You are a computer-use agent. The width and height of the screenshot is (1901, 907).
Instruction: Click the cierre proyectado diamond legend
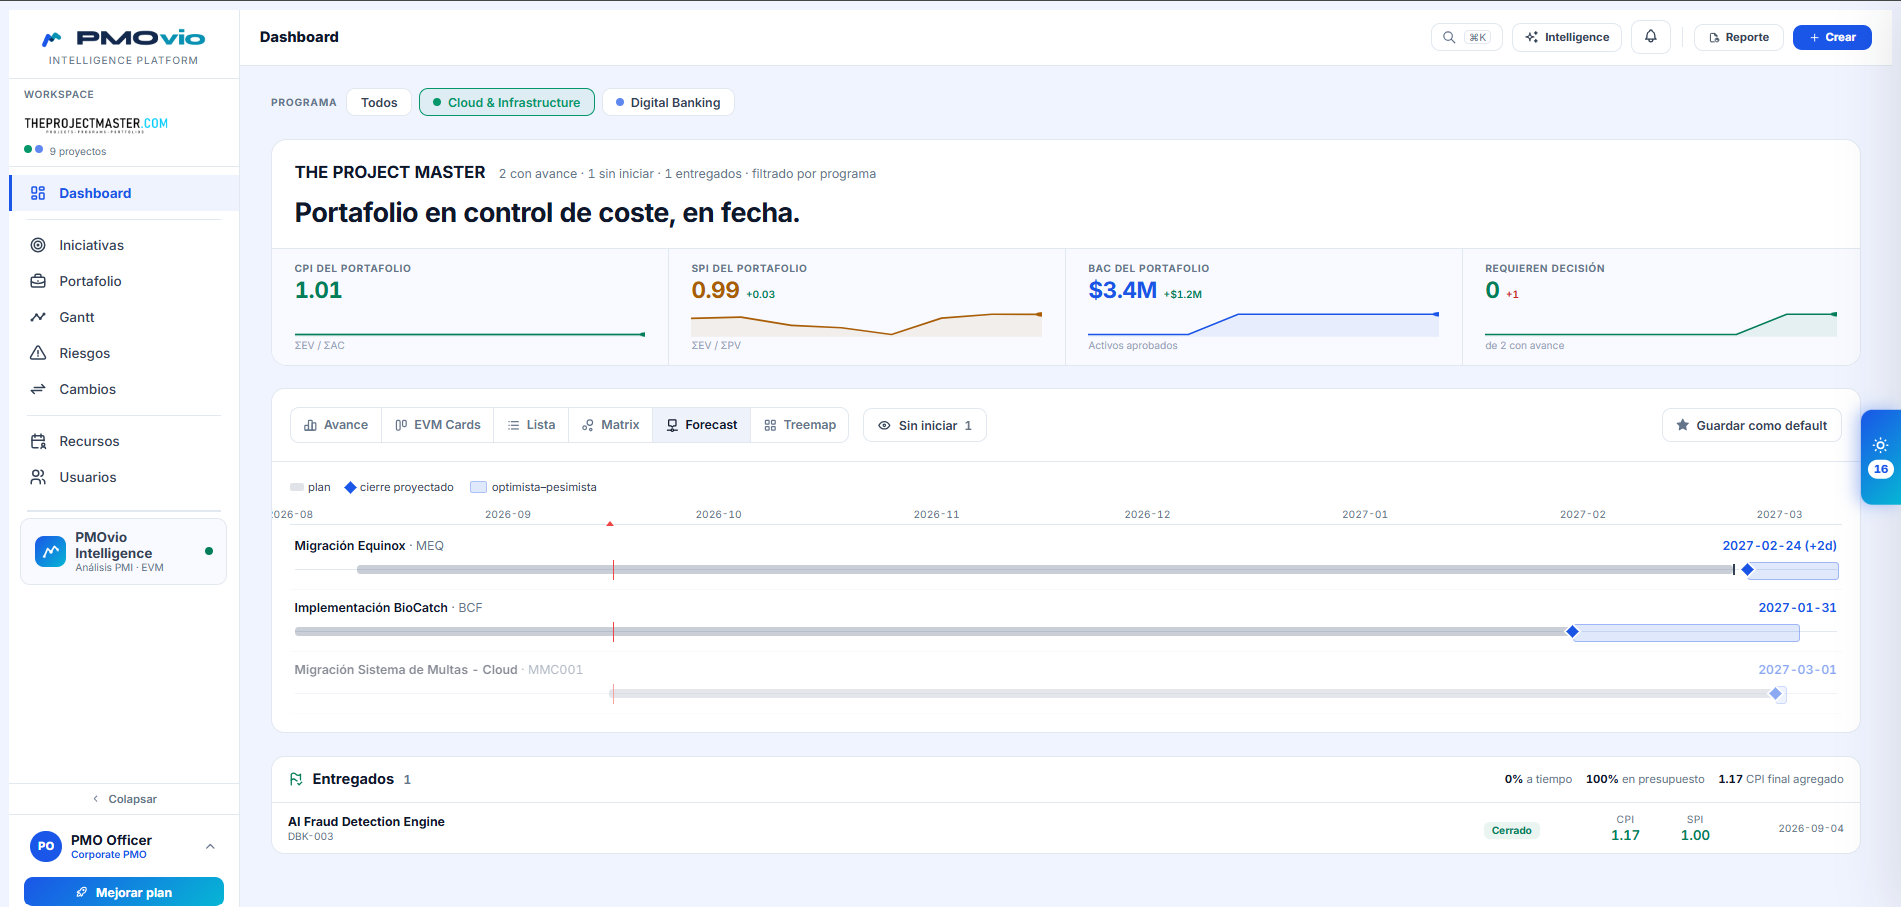point(350,487)
